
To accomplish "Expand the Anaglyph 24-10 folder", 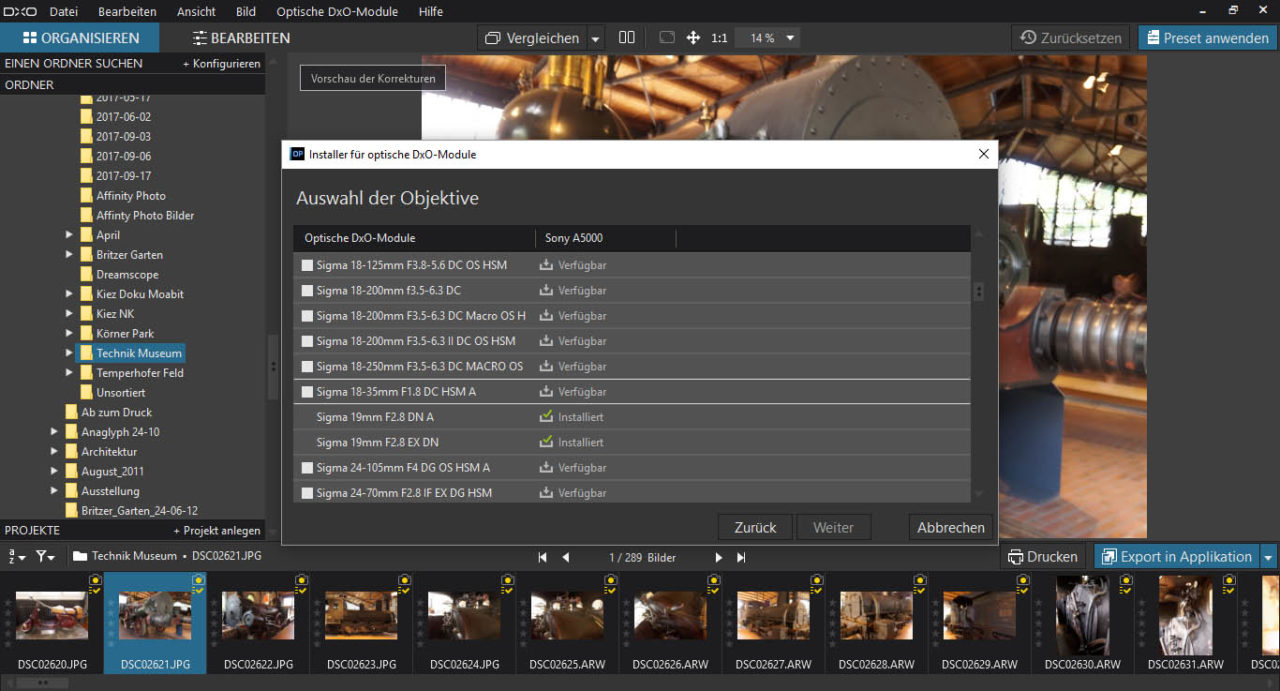I will [x=55, y=432].
